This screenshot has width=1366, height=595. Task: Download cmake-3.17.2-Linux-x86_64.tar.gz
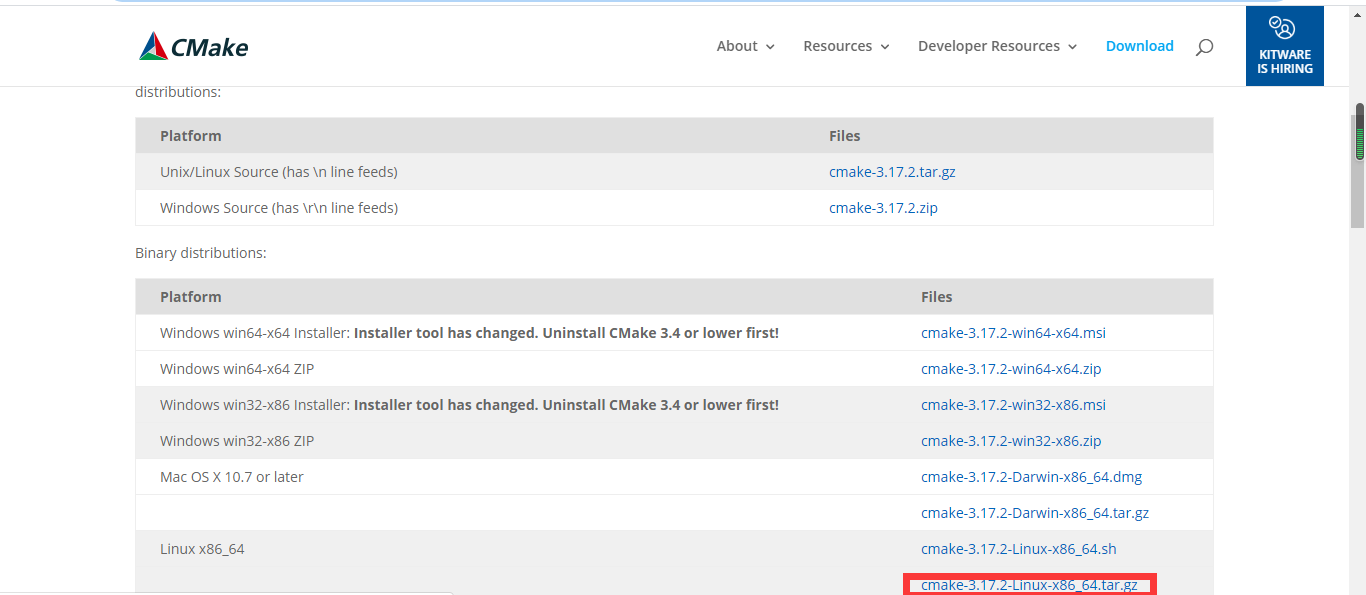tap(1029, 585)
